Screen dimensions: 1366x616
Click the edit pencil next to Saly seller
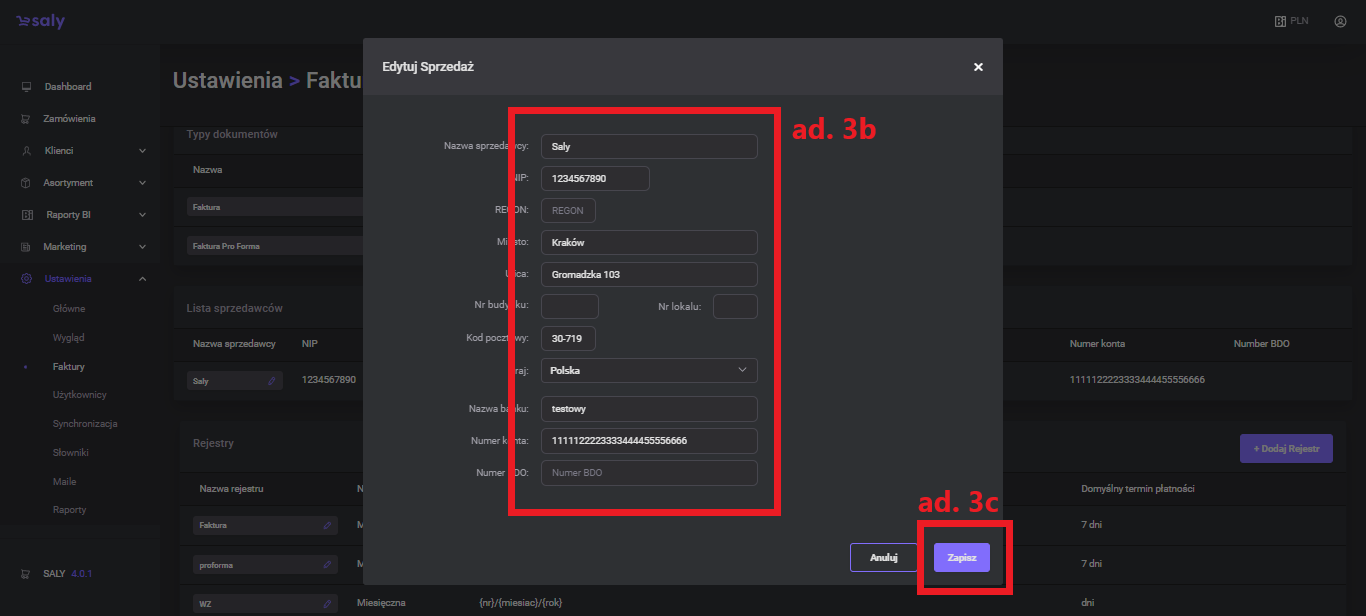click(x=271, y=381)
